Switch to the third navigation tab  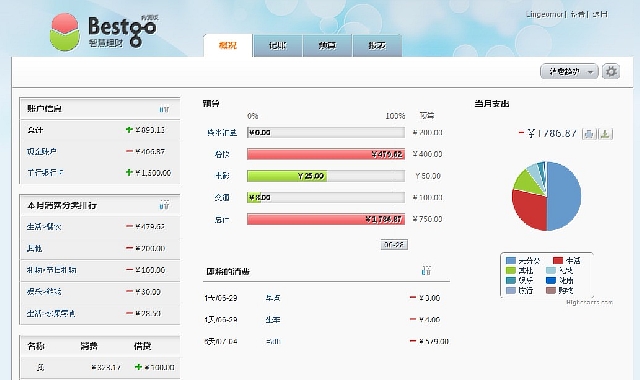(327, 45)
